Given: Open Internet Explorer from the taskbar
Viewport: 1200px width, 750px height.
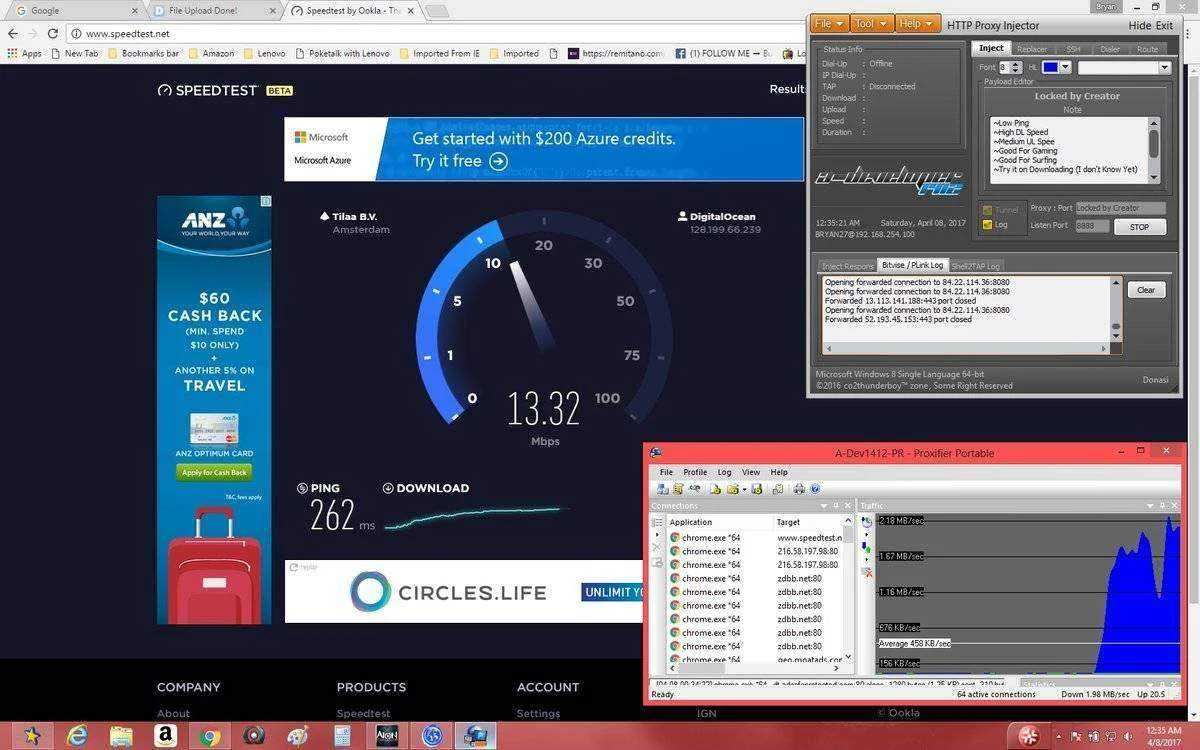Looking at the screenshot, I should click(x=77, y=736).
